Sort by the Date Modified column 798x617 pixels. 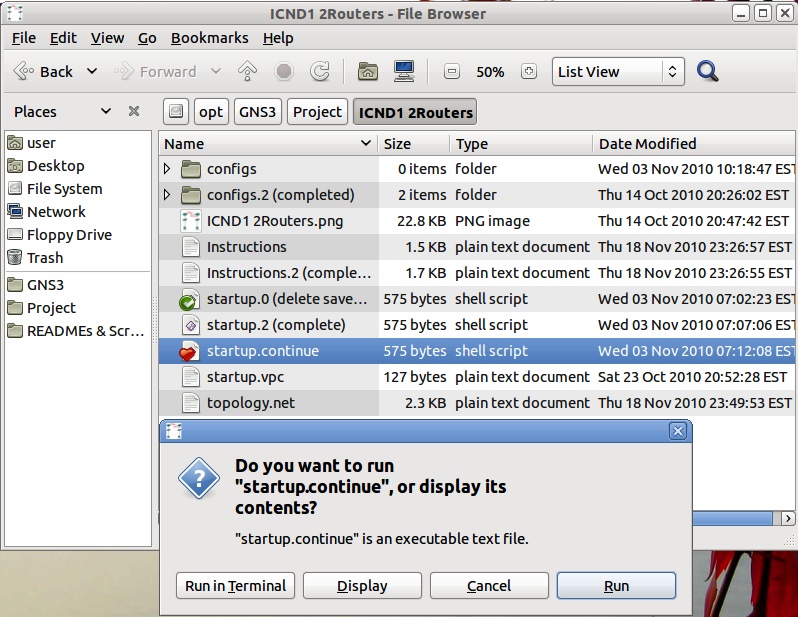pyautogui.click(x=647, y=144)
